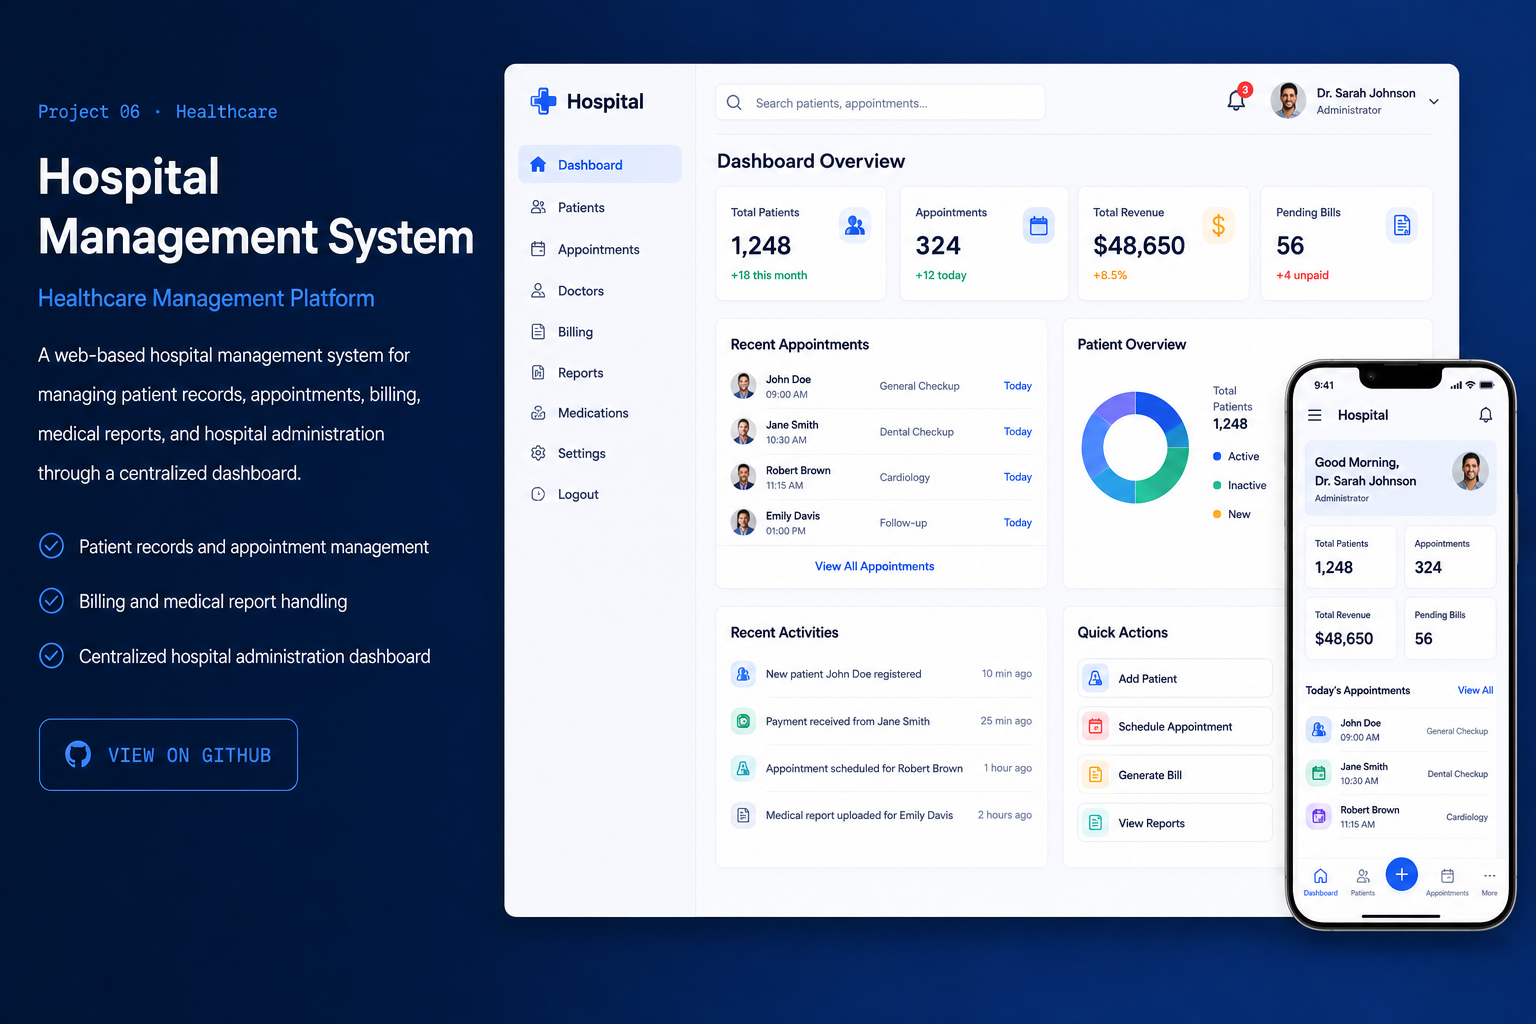Click the new patient registered activity icon

[743, 674]
